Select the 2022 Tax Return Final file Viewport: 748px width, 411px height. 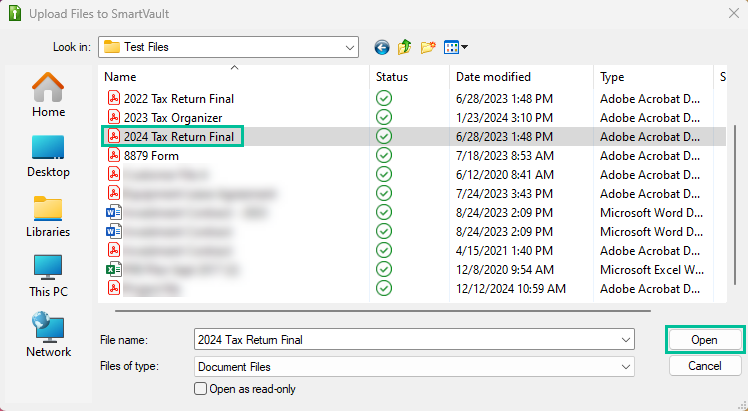pos(178,98)
